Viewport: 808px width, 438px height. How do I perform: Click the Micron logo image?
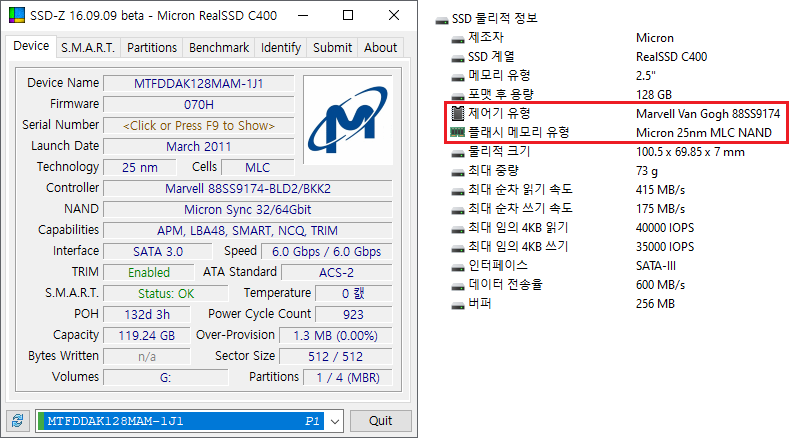tap(348, 120)
